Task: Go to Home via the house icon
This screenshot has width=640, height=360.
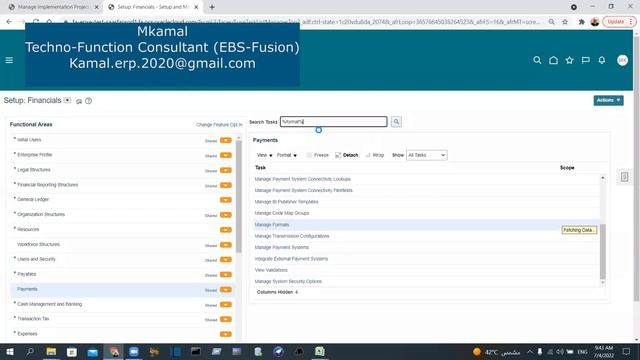Action: (x=553, y=60)
